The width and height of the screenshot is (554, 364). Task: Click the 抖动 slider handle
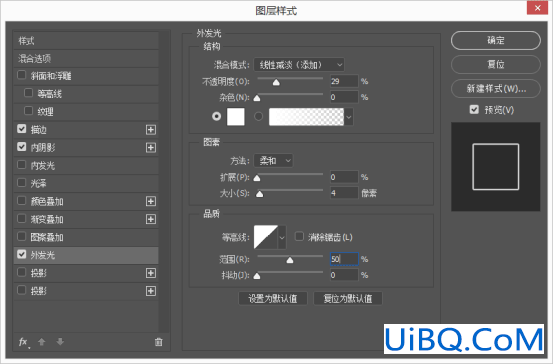click(257, 276)
